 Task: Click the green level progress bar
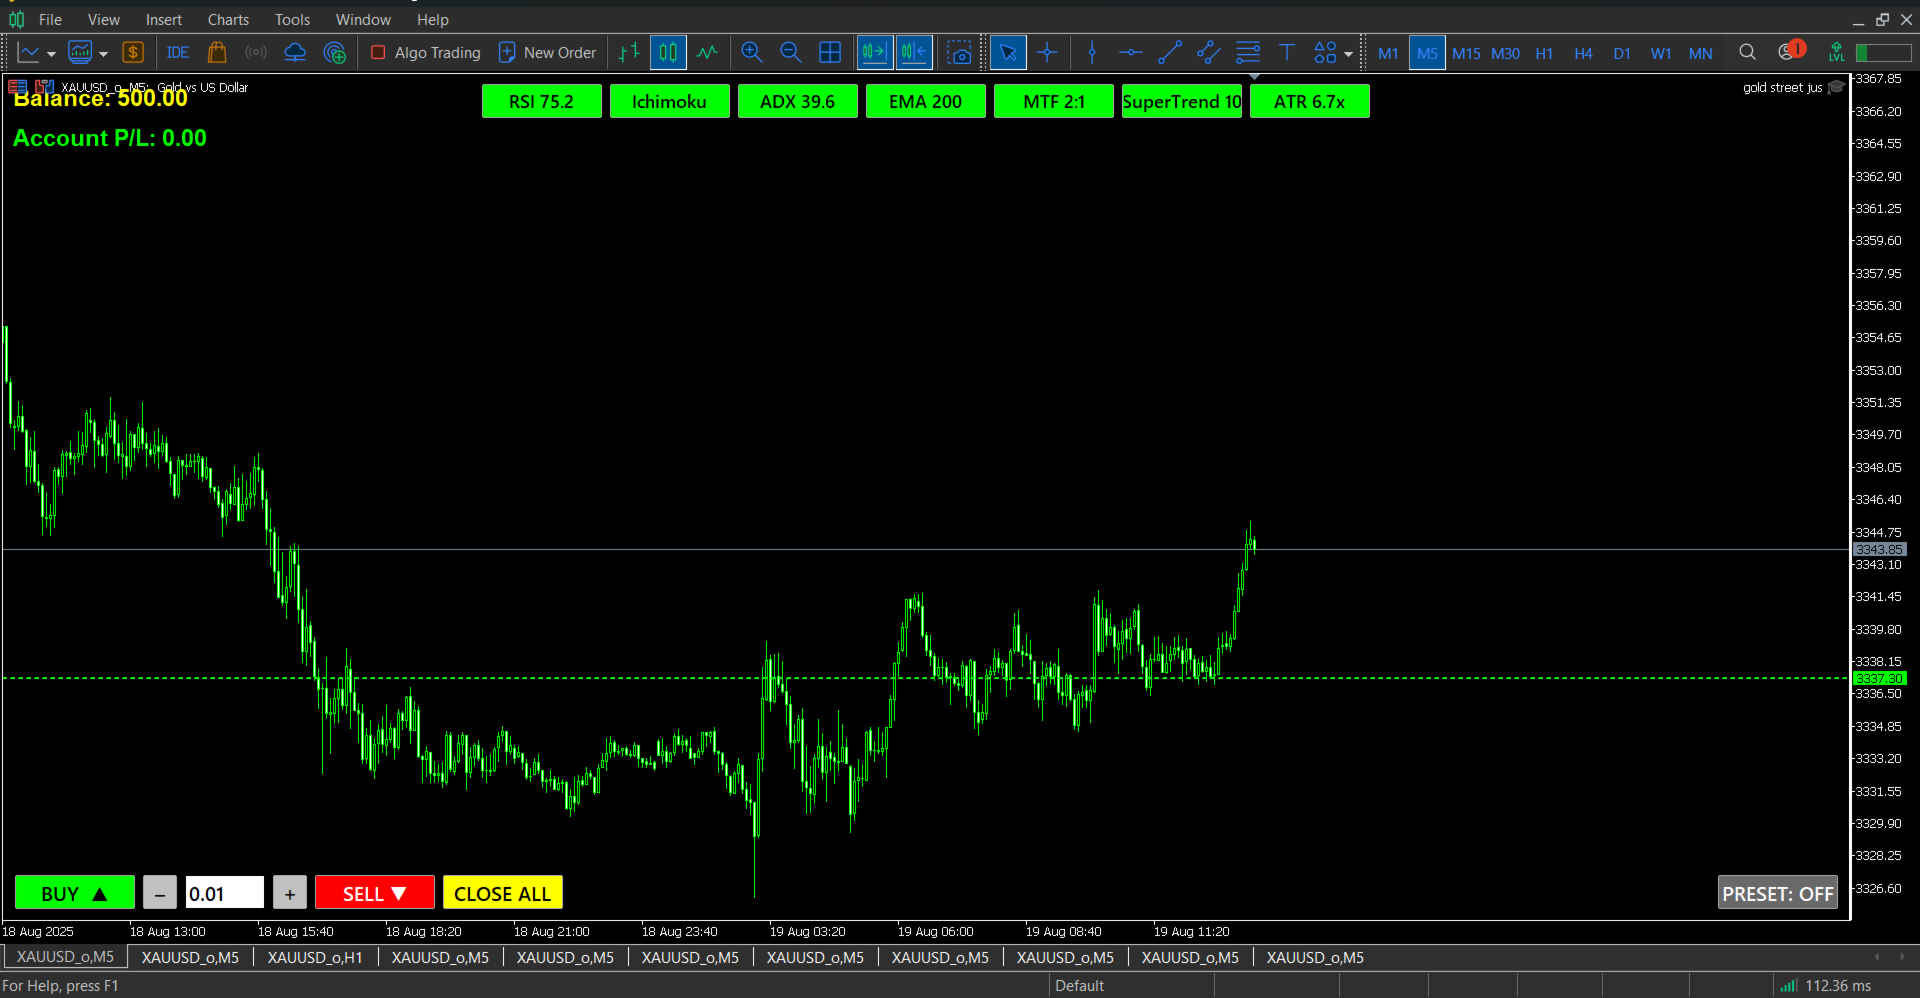click(1883, 52)
